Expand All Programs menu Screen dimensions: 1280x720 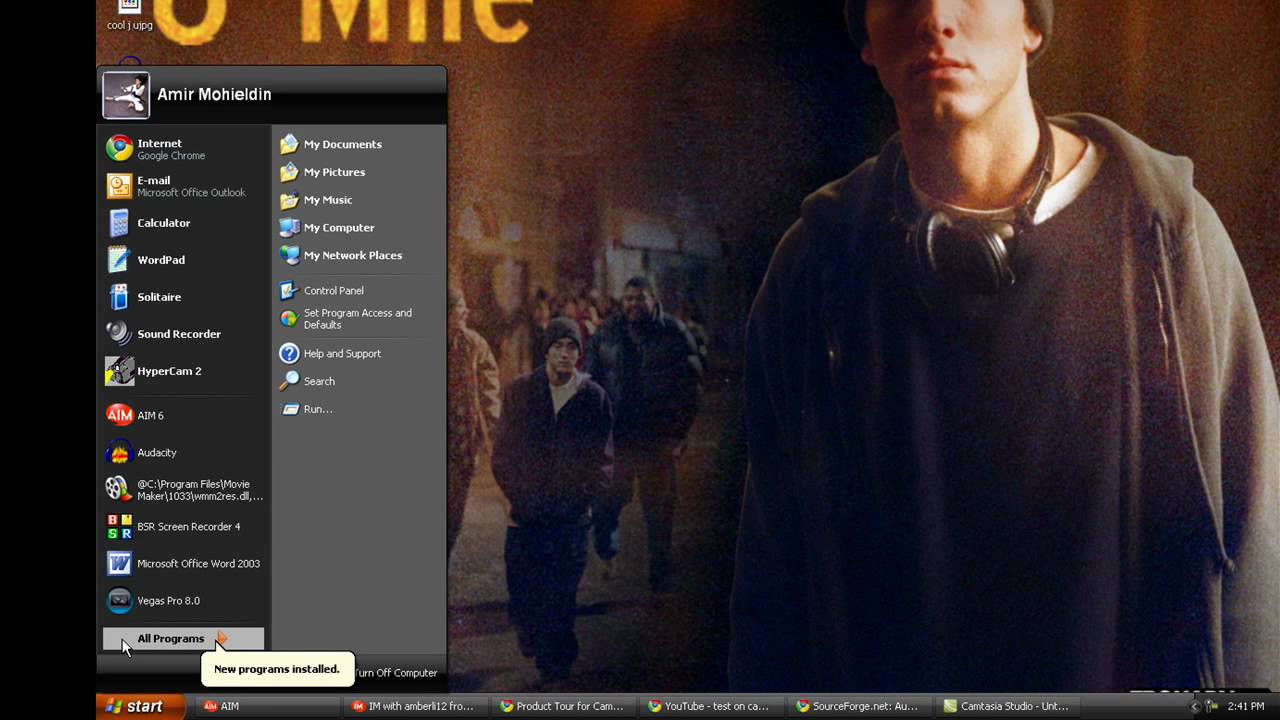coord(183,638)
